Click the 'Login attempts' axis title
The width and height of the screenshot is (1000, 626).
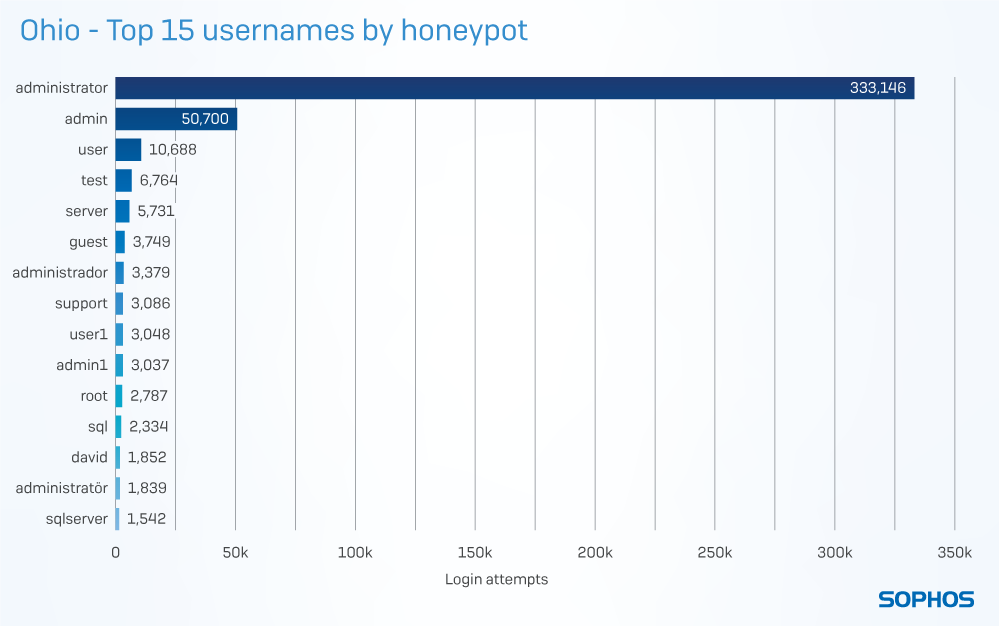point(496,579)
